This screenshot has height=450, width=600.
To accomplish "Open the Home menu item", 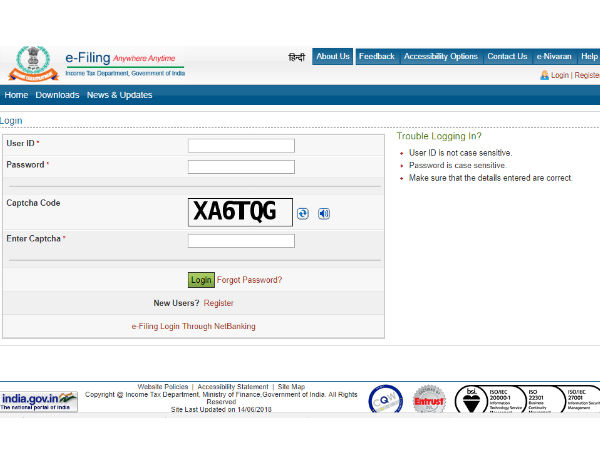I will click(16, 95).
